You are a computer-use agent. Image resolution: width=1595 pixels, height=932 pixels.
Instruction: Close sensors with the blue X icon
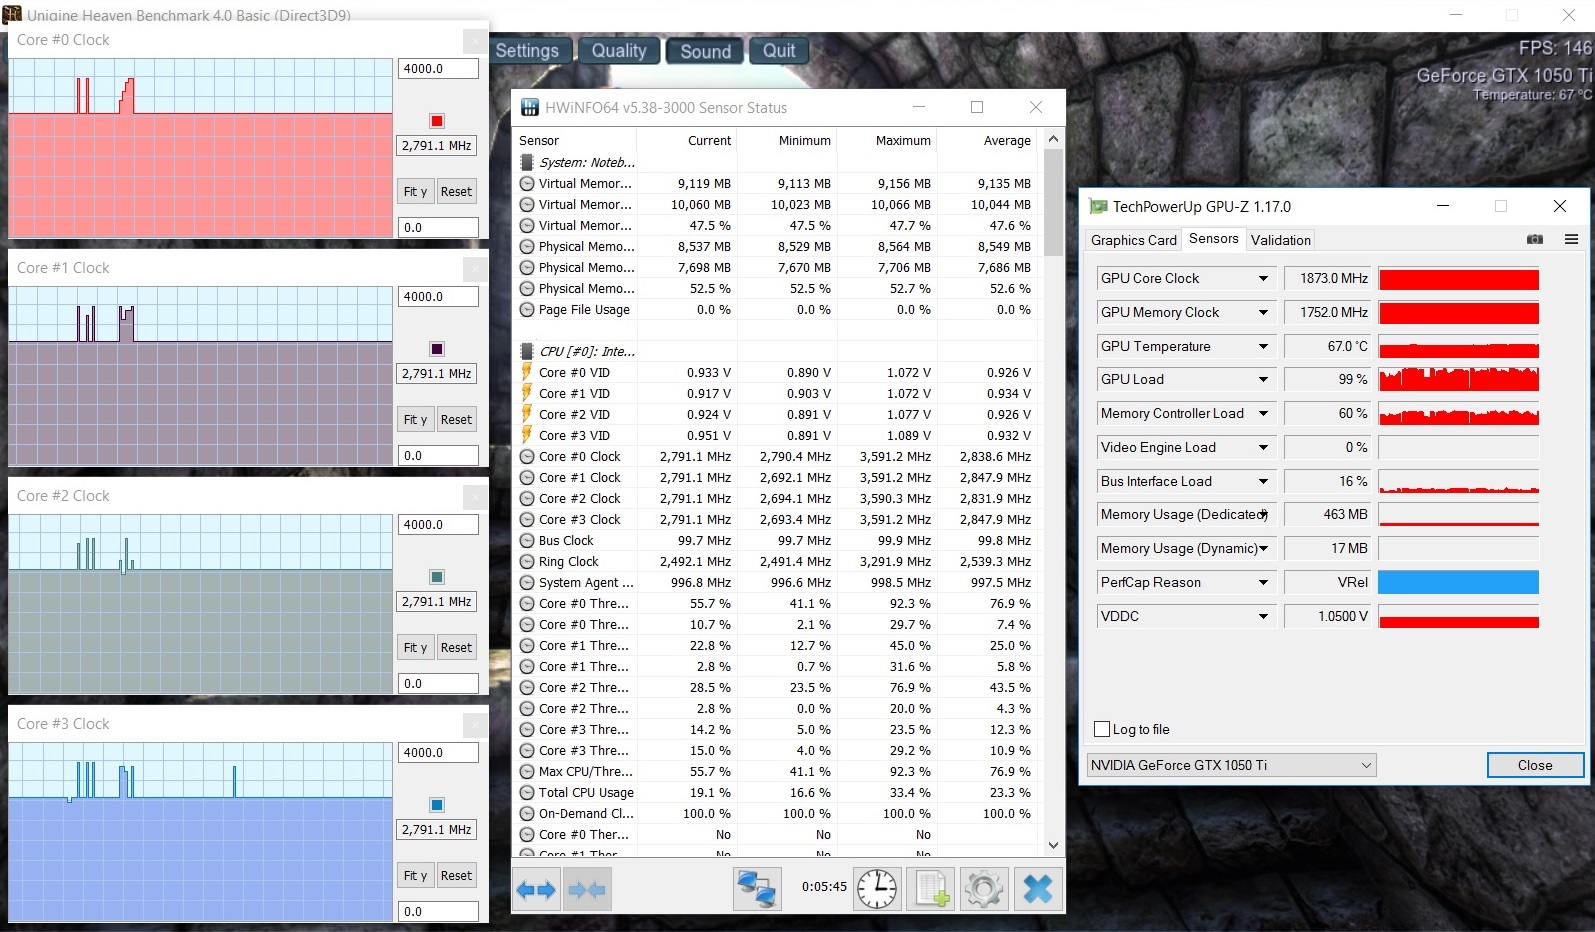coord(1038,889)
